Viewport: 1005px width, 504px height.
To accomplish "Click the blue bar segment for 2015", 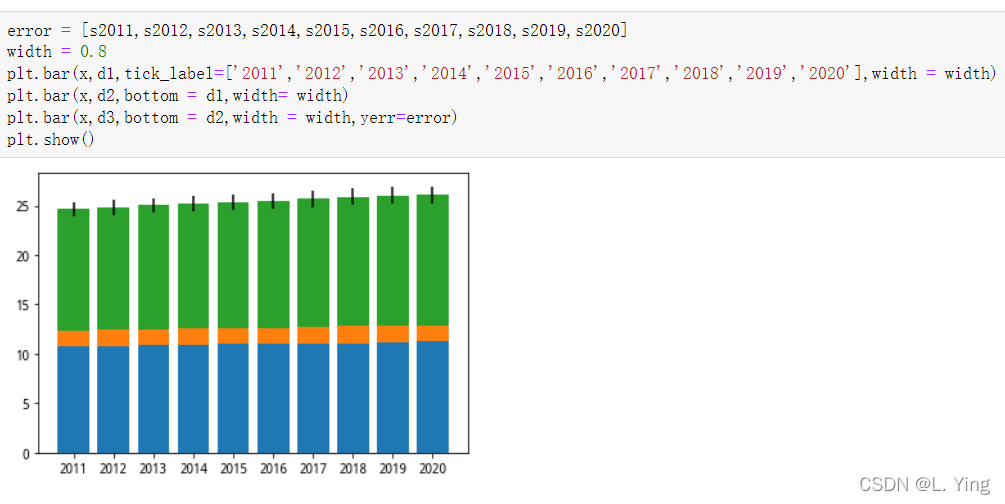I will pyautogui.click(x=233, y=398).
